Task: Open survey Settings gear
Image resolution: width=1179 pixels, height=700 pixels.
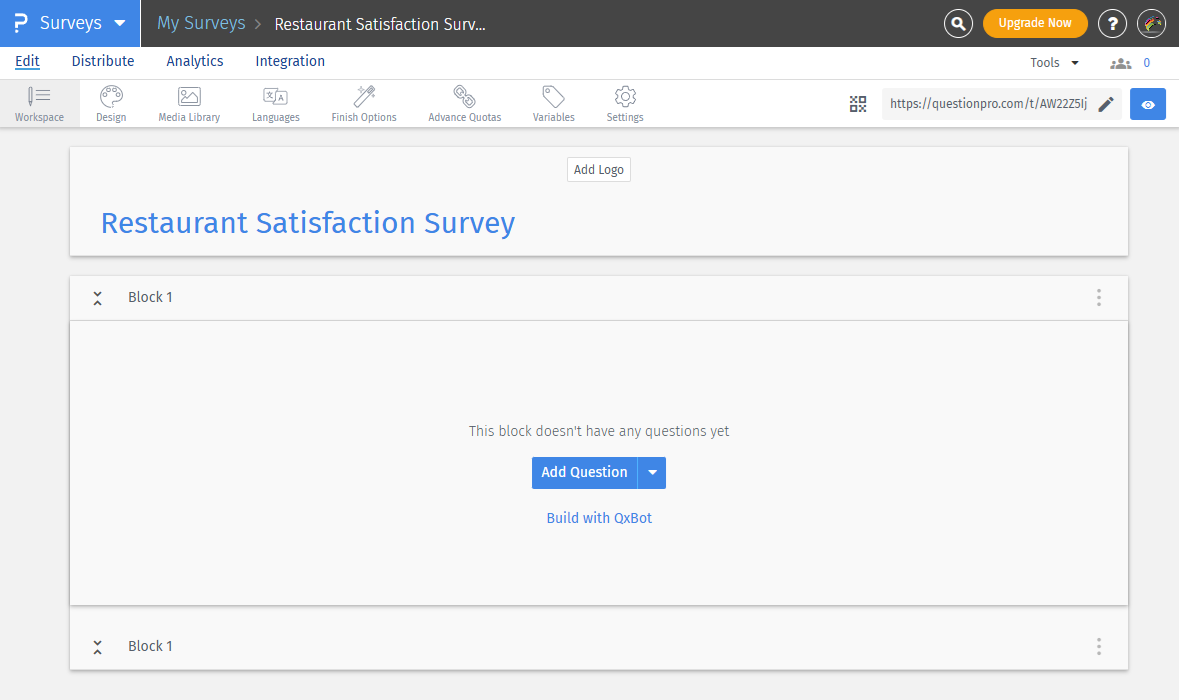Action: 625,103
